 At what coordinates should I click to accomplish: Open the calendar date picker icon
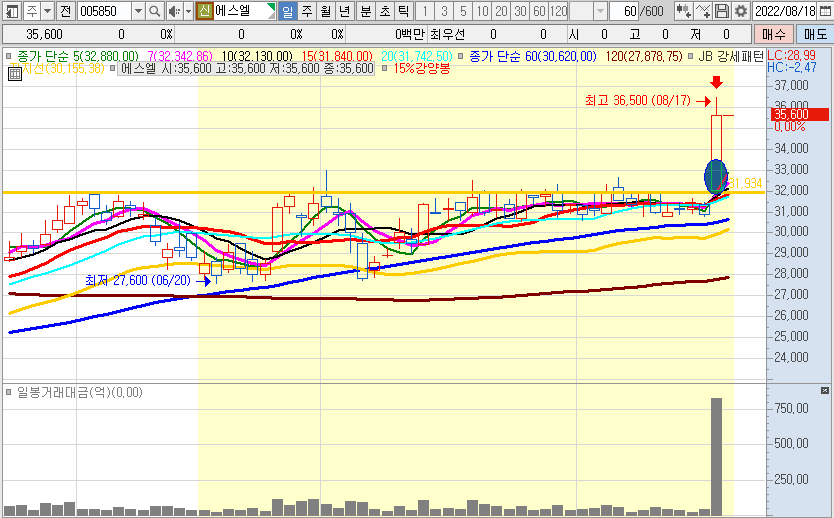825,11
